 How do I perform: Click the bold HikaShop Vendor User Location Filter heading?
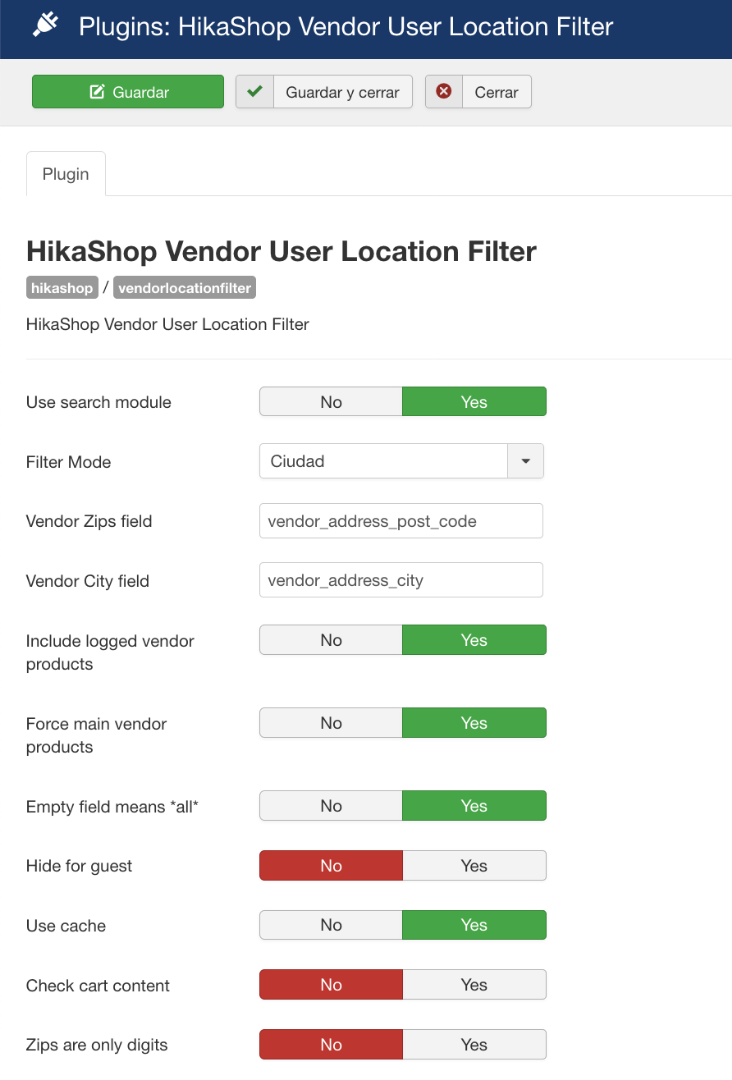281,251
